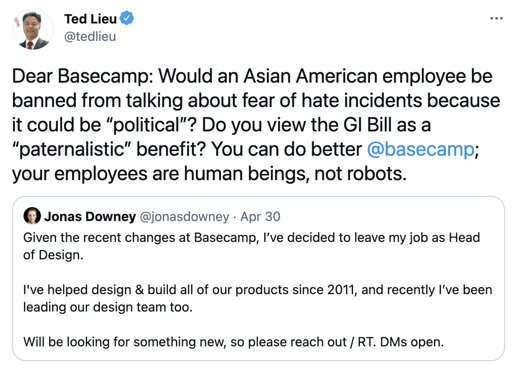Click the 'of Design.' line in quote
Screen dimensions: 518x369
[x=53, y=255]
